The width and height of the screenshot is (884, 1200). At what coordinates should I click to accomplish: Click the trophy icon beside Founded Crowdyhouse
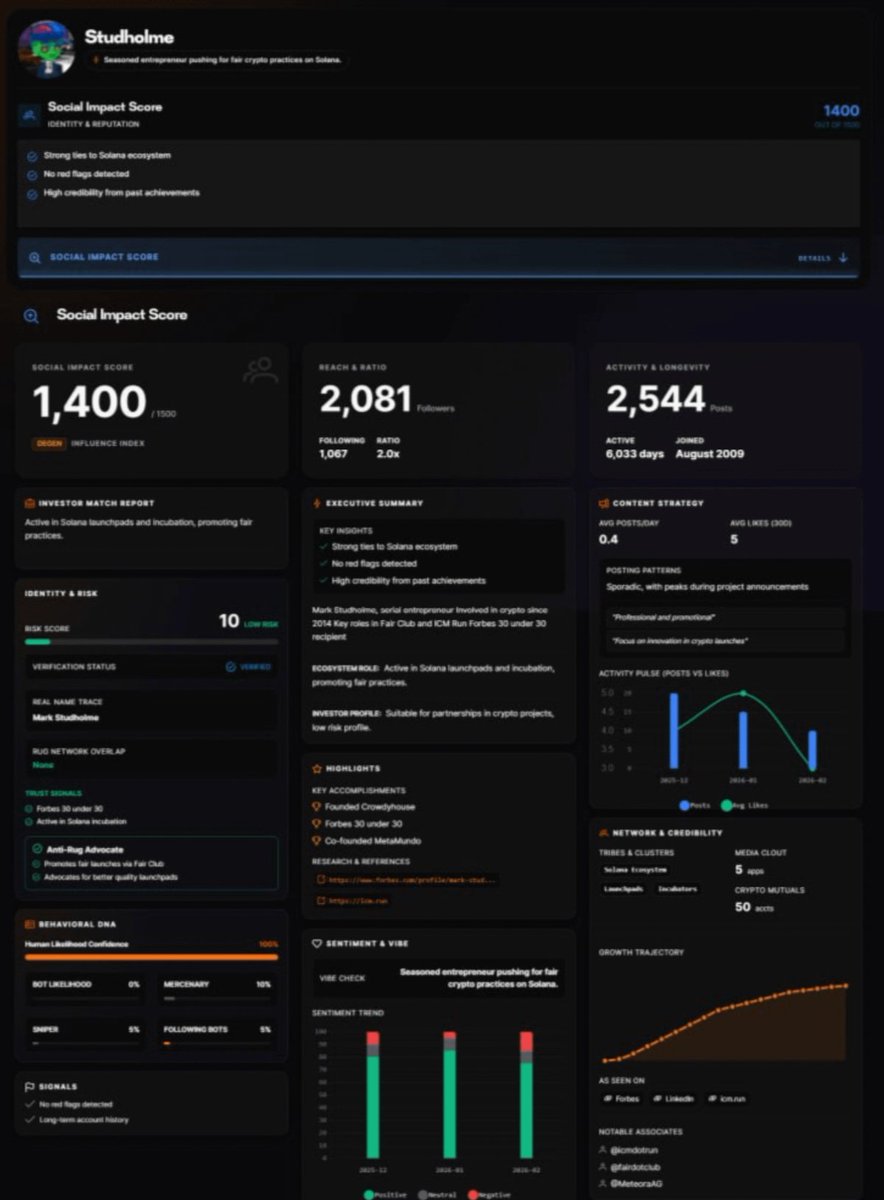point(317,807)
